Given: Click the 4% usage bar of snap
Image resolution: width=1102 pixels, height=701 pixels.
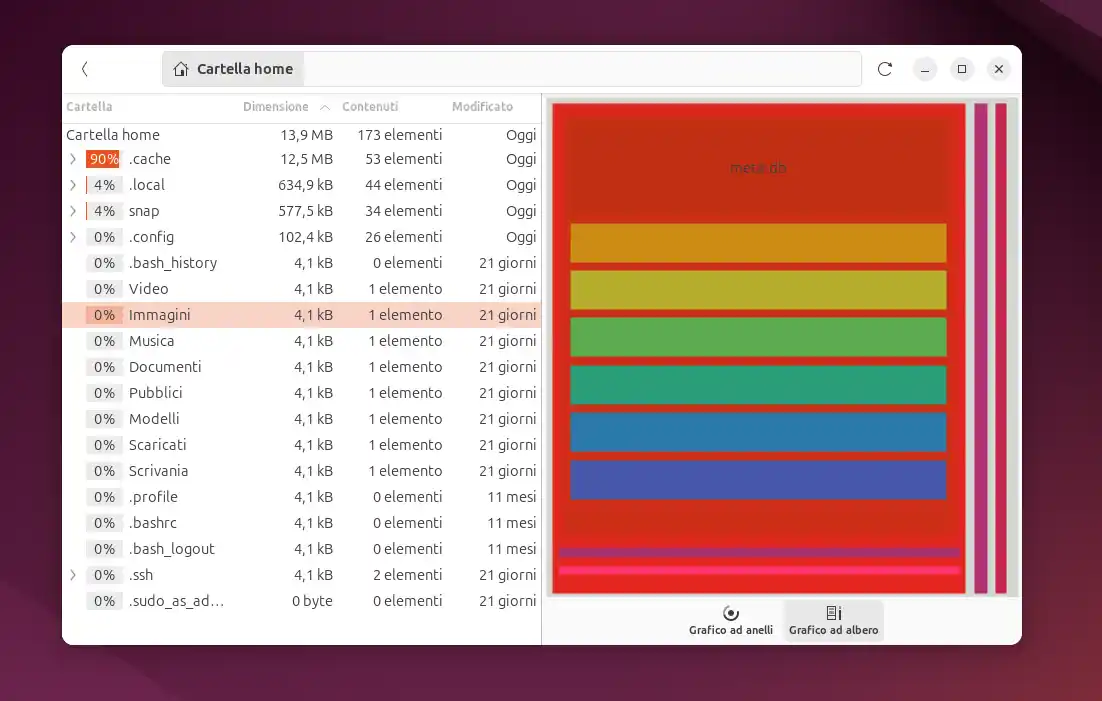Looking at the screenshot, I should click(103, 211).
